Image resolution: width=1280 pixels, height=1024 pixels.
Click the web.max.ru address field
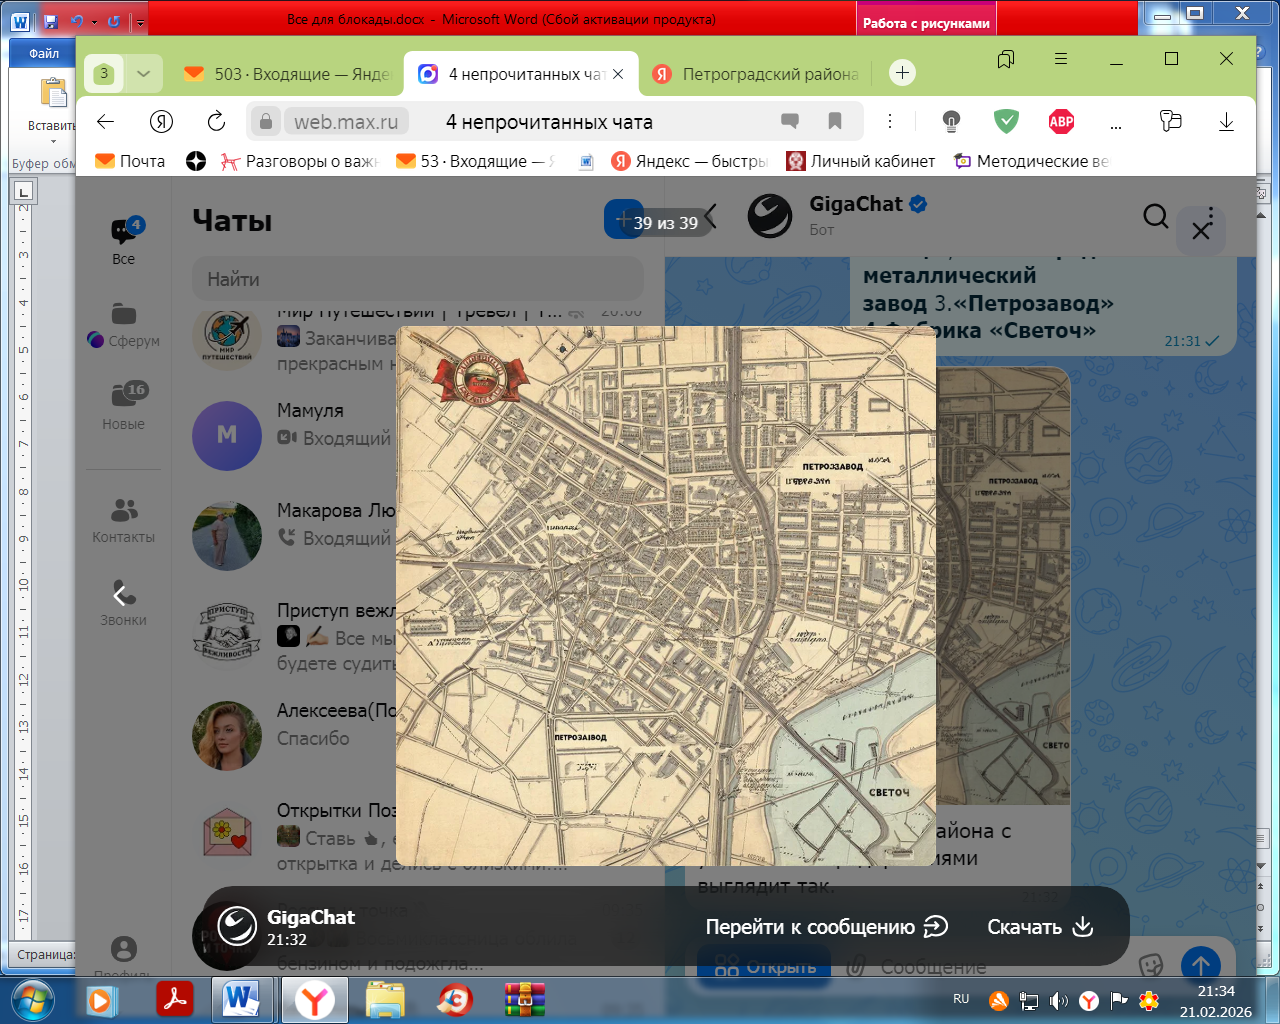point(345,122)
